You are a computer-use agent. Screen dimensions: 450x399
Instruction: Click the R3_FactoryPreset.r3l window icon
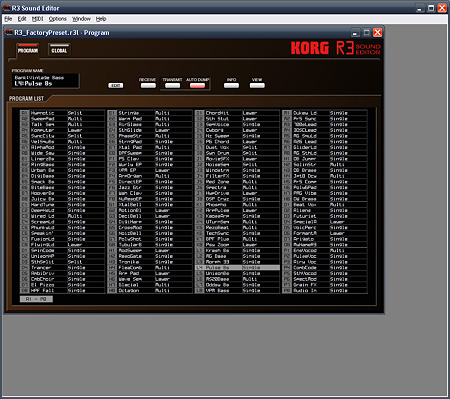[9, 32]
